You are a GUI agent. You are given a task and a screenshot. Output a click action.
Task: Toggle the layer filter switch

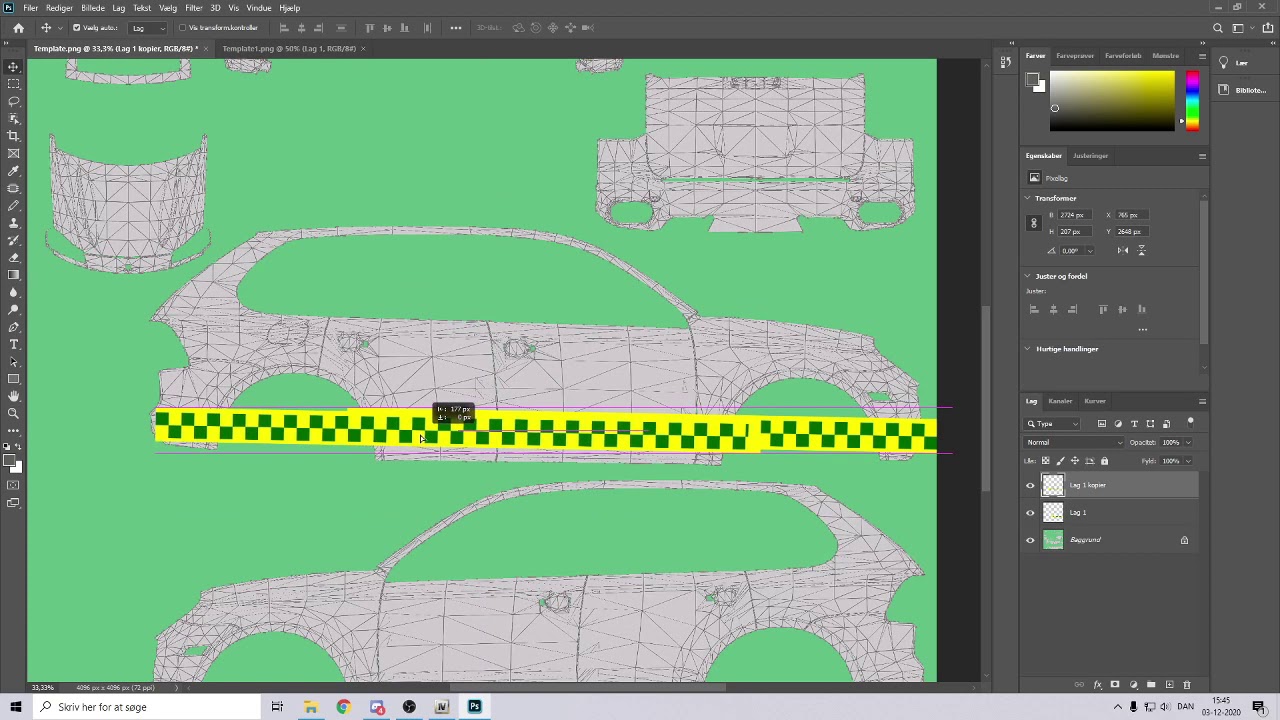(x=1190, y=422)
